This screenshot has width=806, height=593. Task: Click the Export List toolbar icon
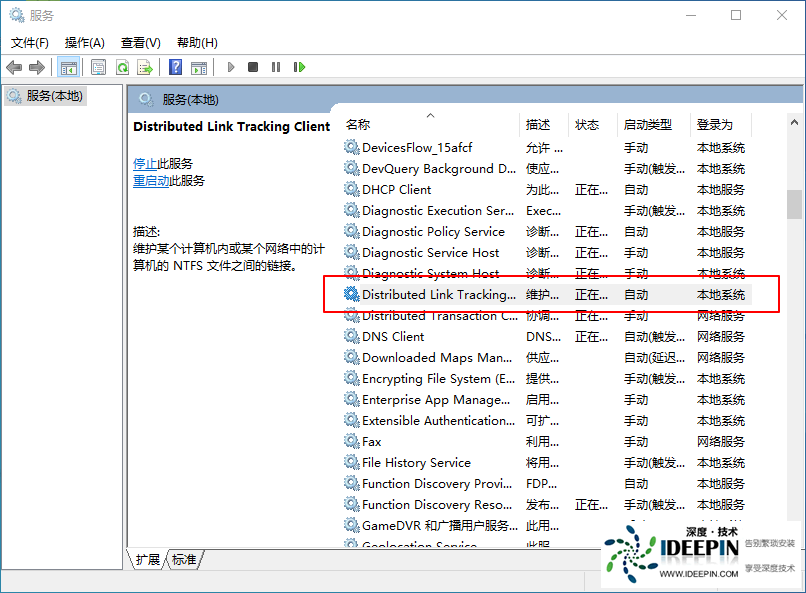click(145, 67)
